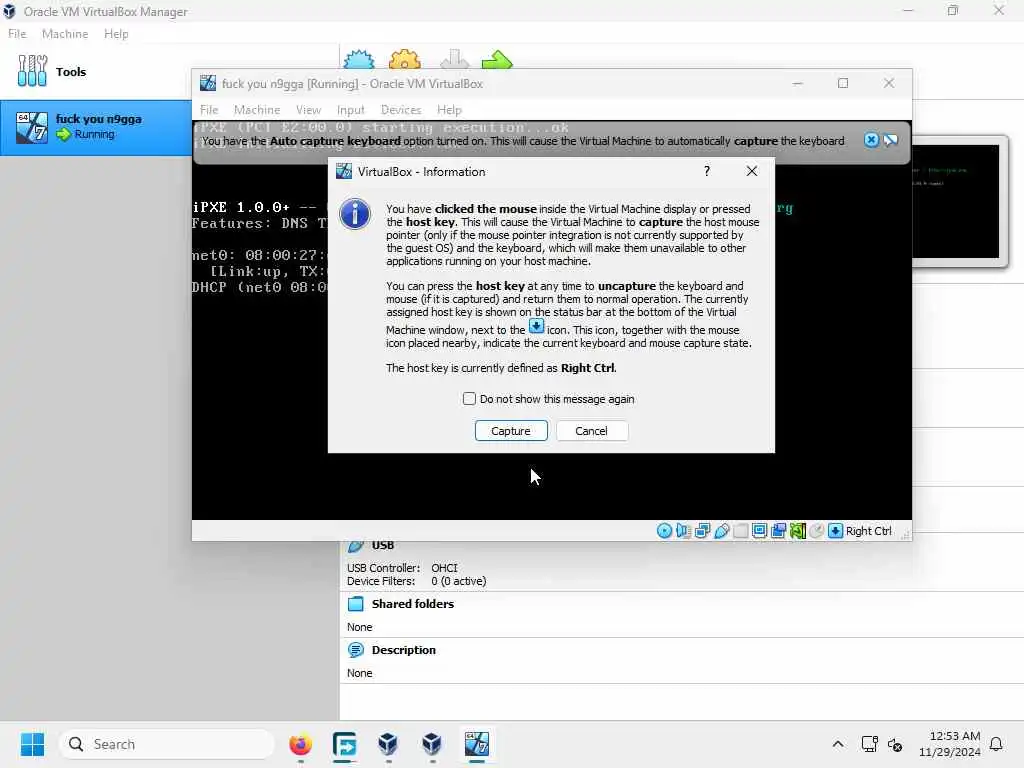Image resolution: width=1024 pixels, height=768 pixels.
Task: Click the speech-bubble icon to suppress this notification
Action: [890, 140]
